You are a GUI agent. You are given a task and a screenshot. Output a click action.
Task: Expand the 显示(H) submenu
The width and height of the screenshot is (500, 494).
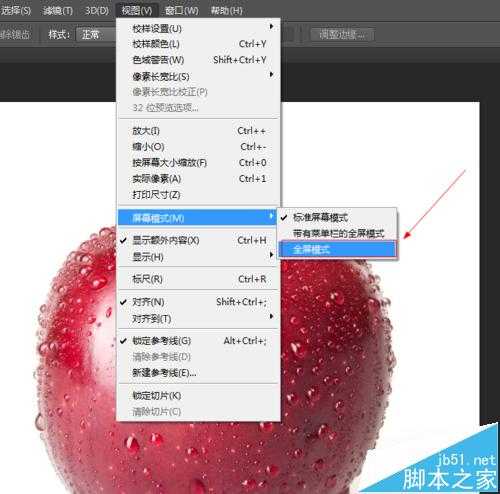tap(198, 257)
